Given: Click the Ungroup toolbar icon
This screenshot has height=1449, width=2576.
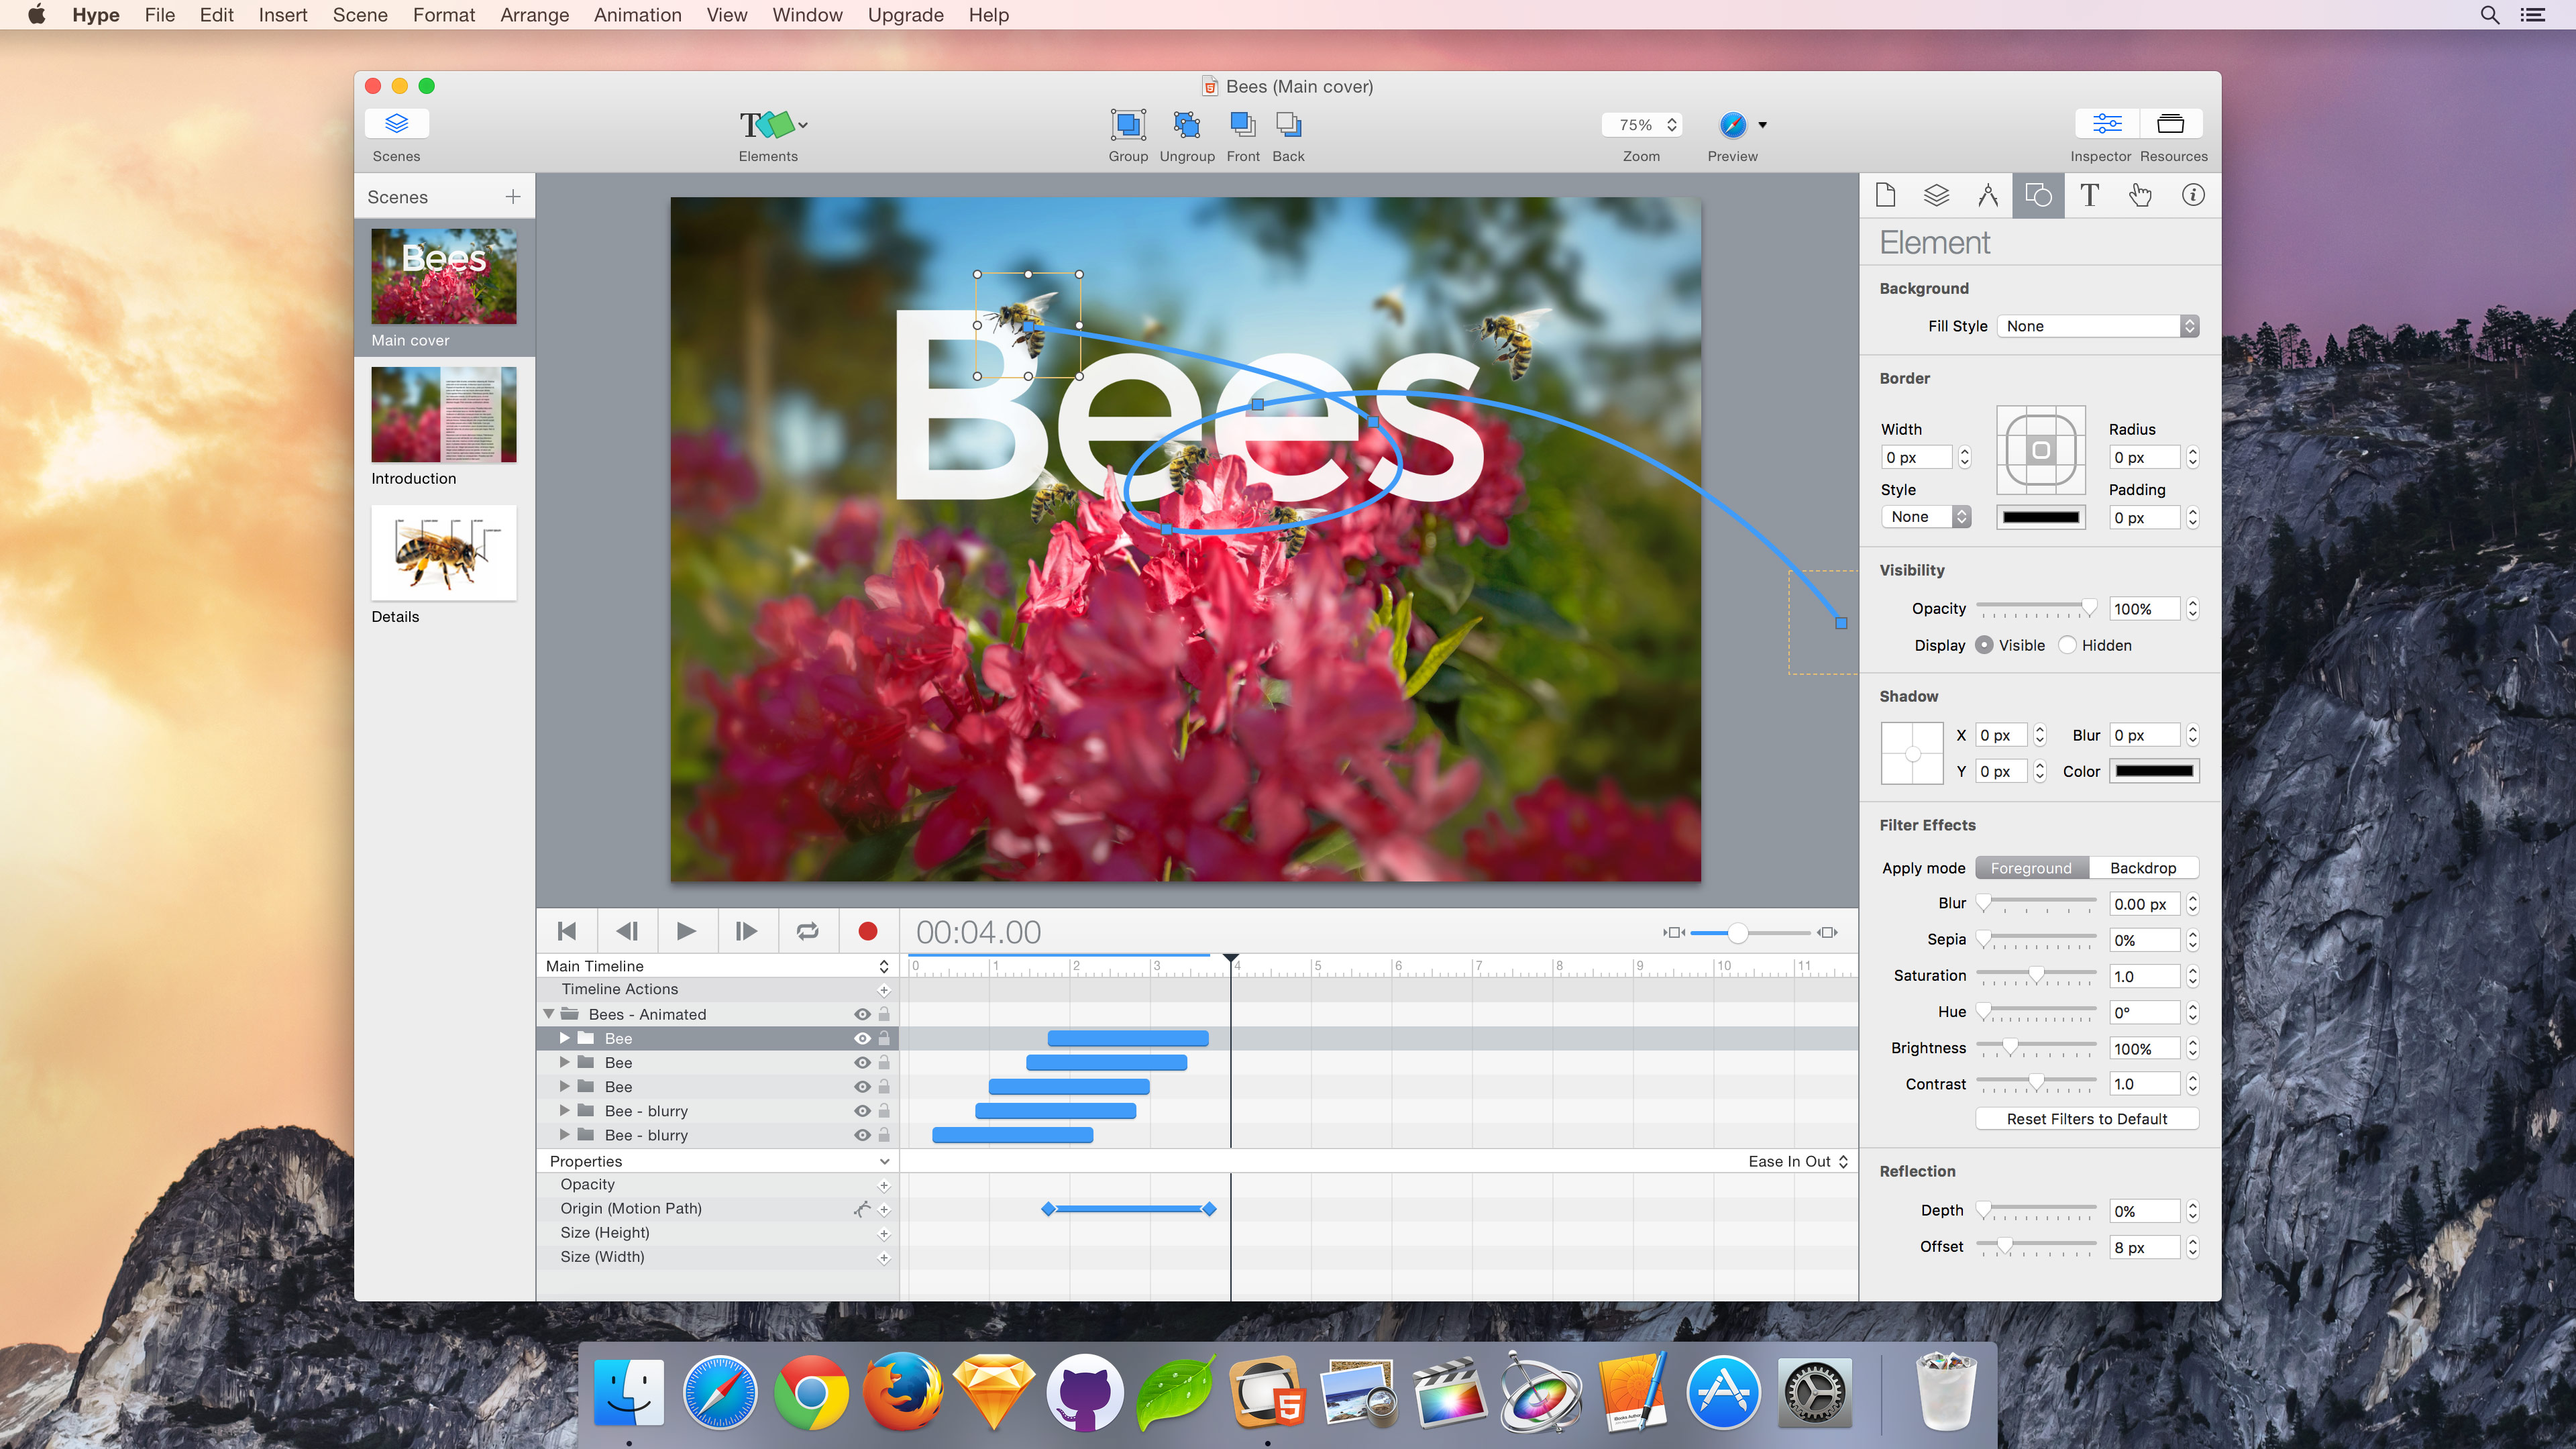Looking at the screenshot, I should (x=1186, y=125).
